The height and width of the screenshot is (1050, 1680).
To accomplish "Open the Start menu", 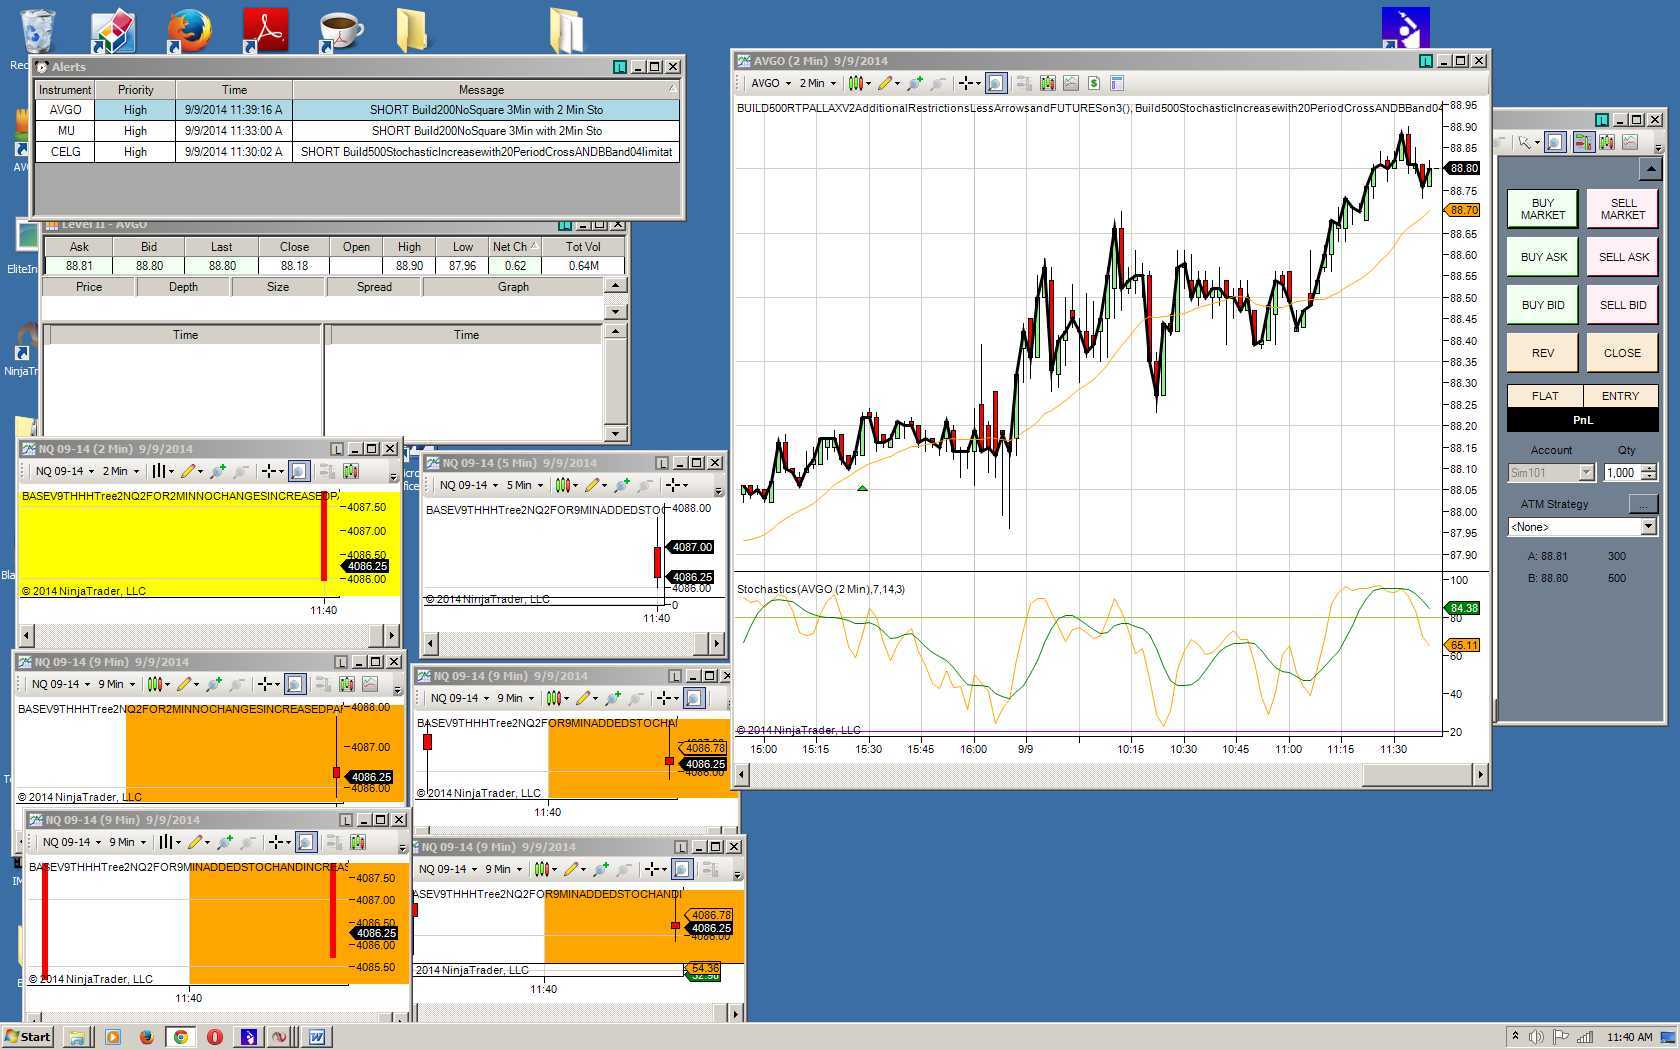I will coord(28,1037).
